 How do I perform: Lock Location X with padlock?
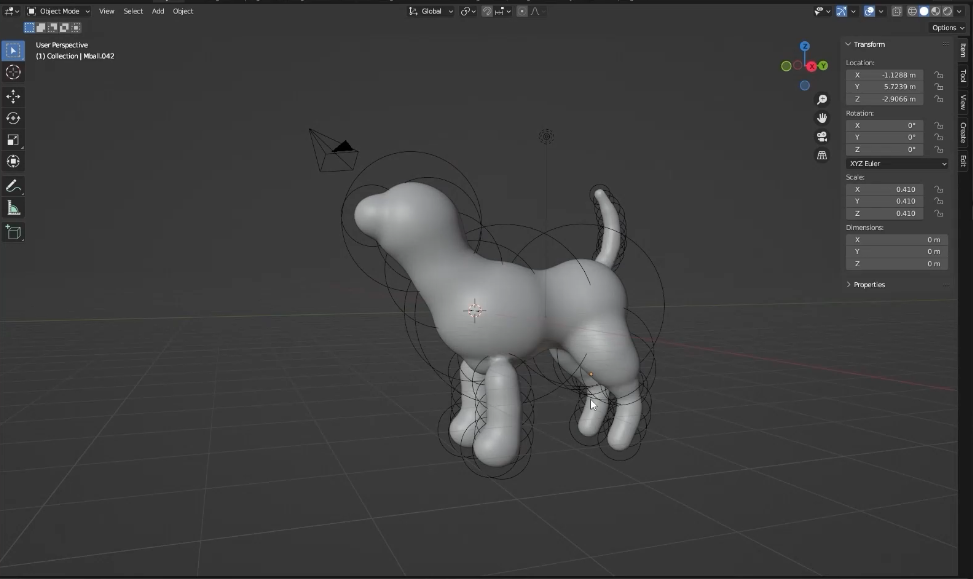click(938, 75)
